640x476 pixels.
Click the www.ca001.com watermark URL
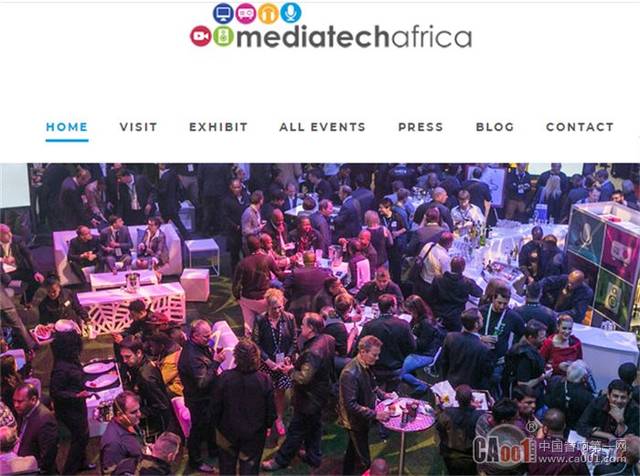pyautogui.click(x=582, y=459)
